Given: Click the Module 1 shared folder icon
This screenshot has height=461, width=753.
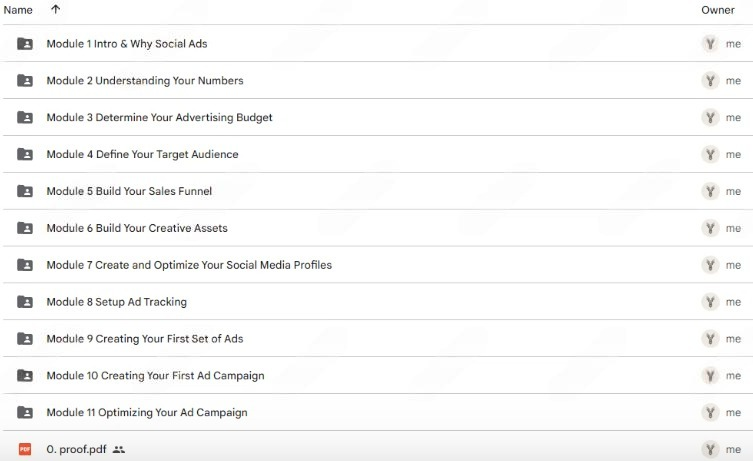Looking at the screenshot, I should (25, 44).
